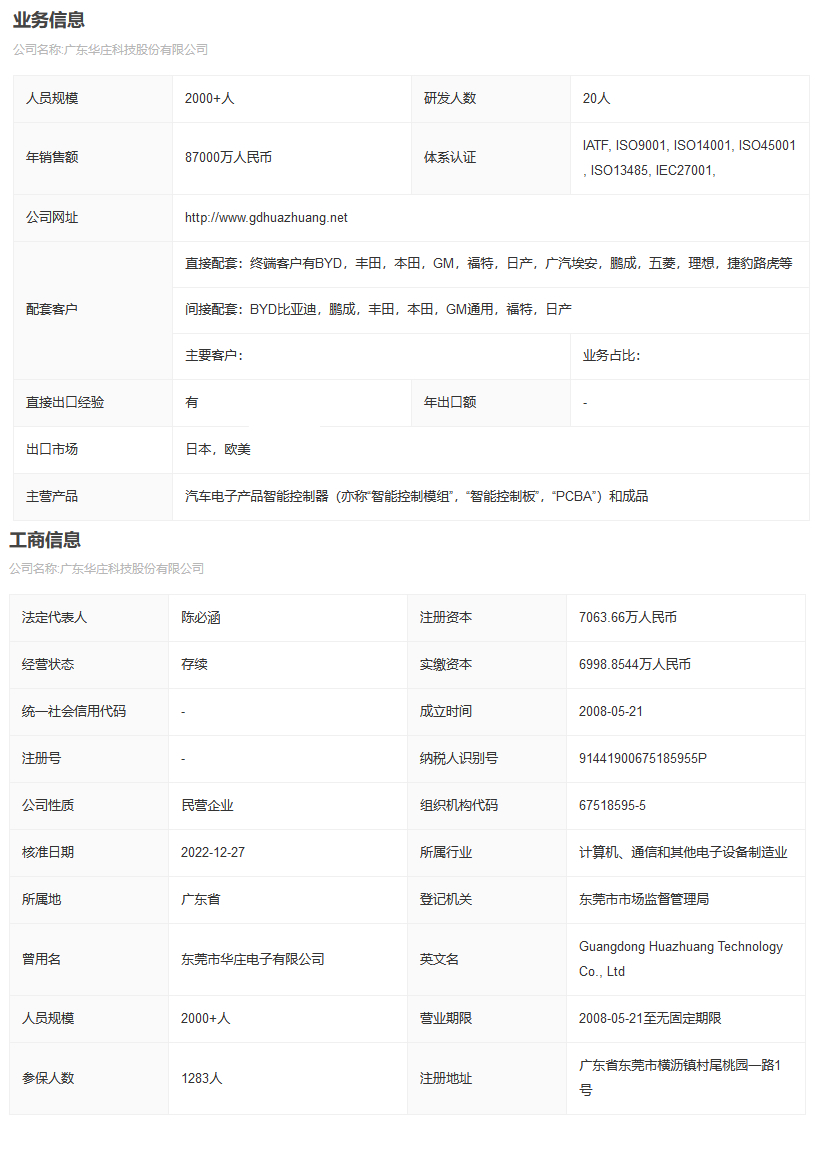Screen dimensions: 826x1150
Task: Click the 经营状态 label cell
Action: click(89, 664)
